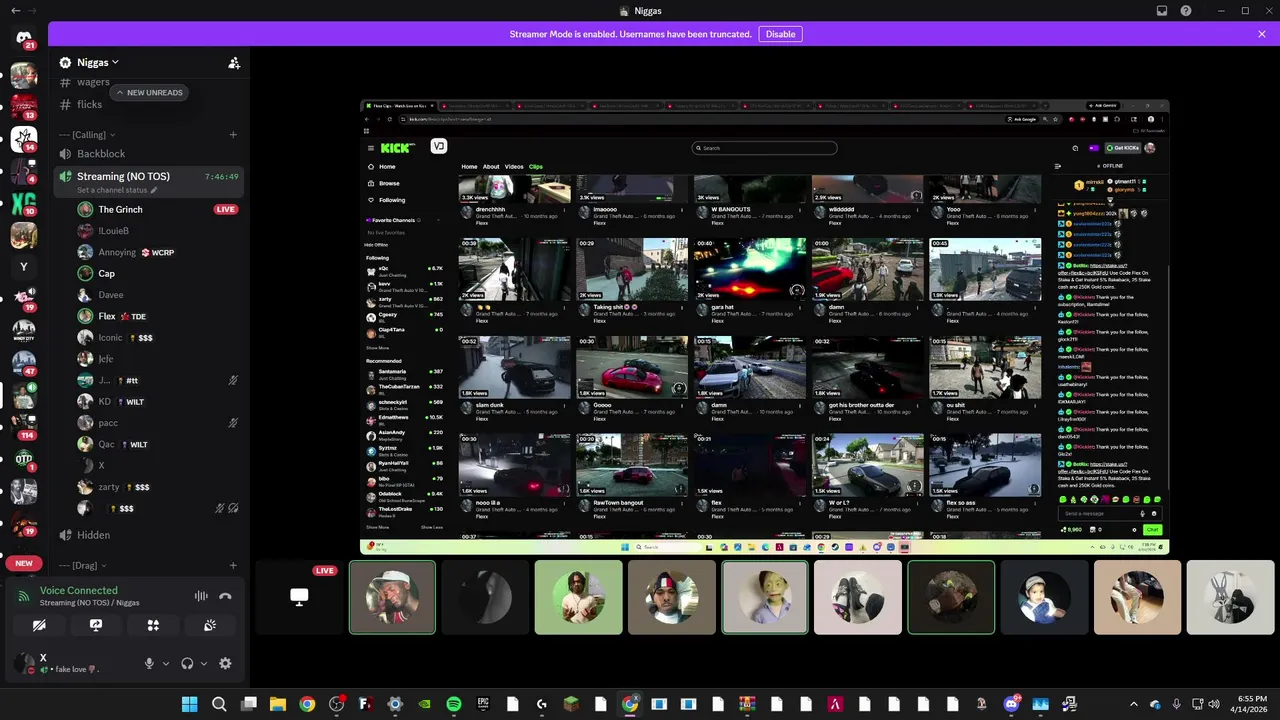Deafen with the headphones icon

(187, 663)
